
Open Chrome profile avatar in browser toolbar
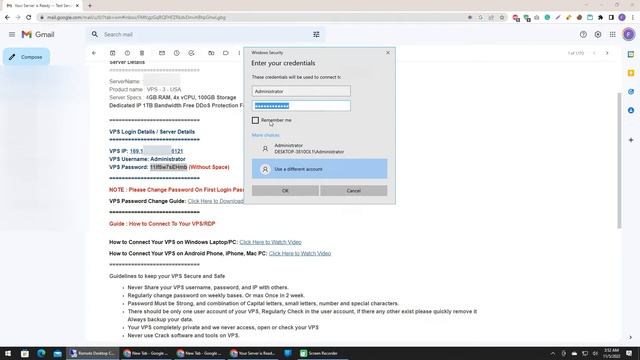tap(622, 18)
